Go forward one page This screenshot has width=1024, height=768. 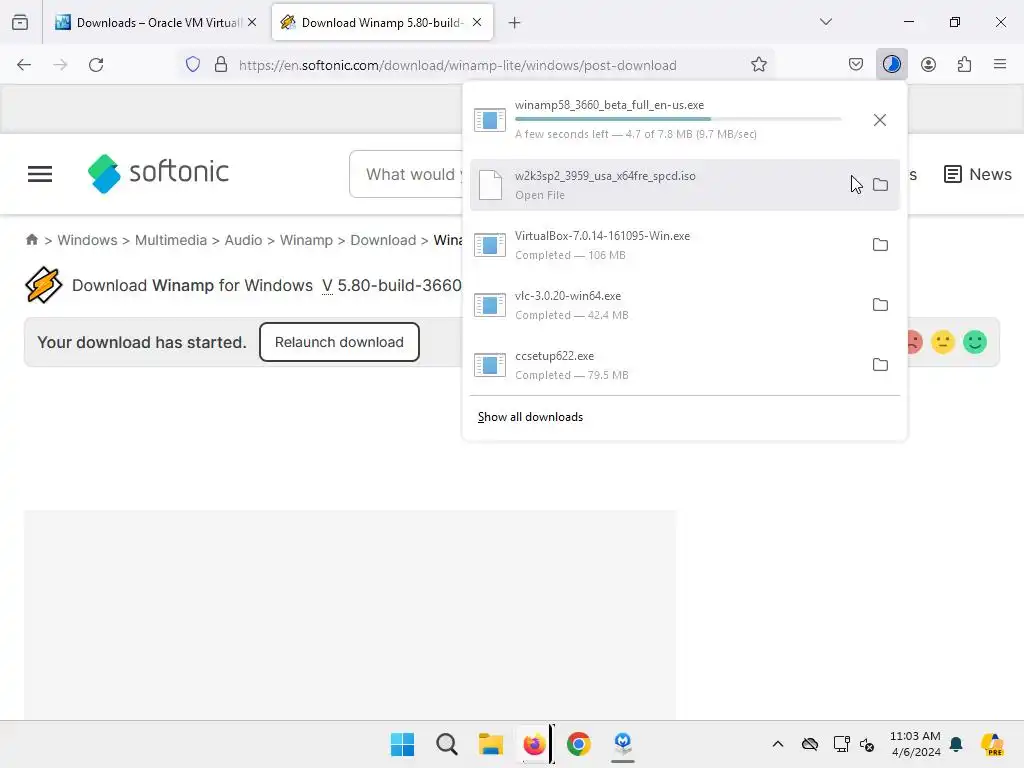click(x=60, y=65)
